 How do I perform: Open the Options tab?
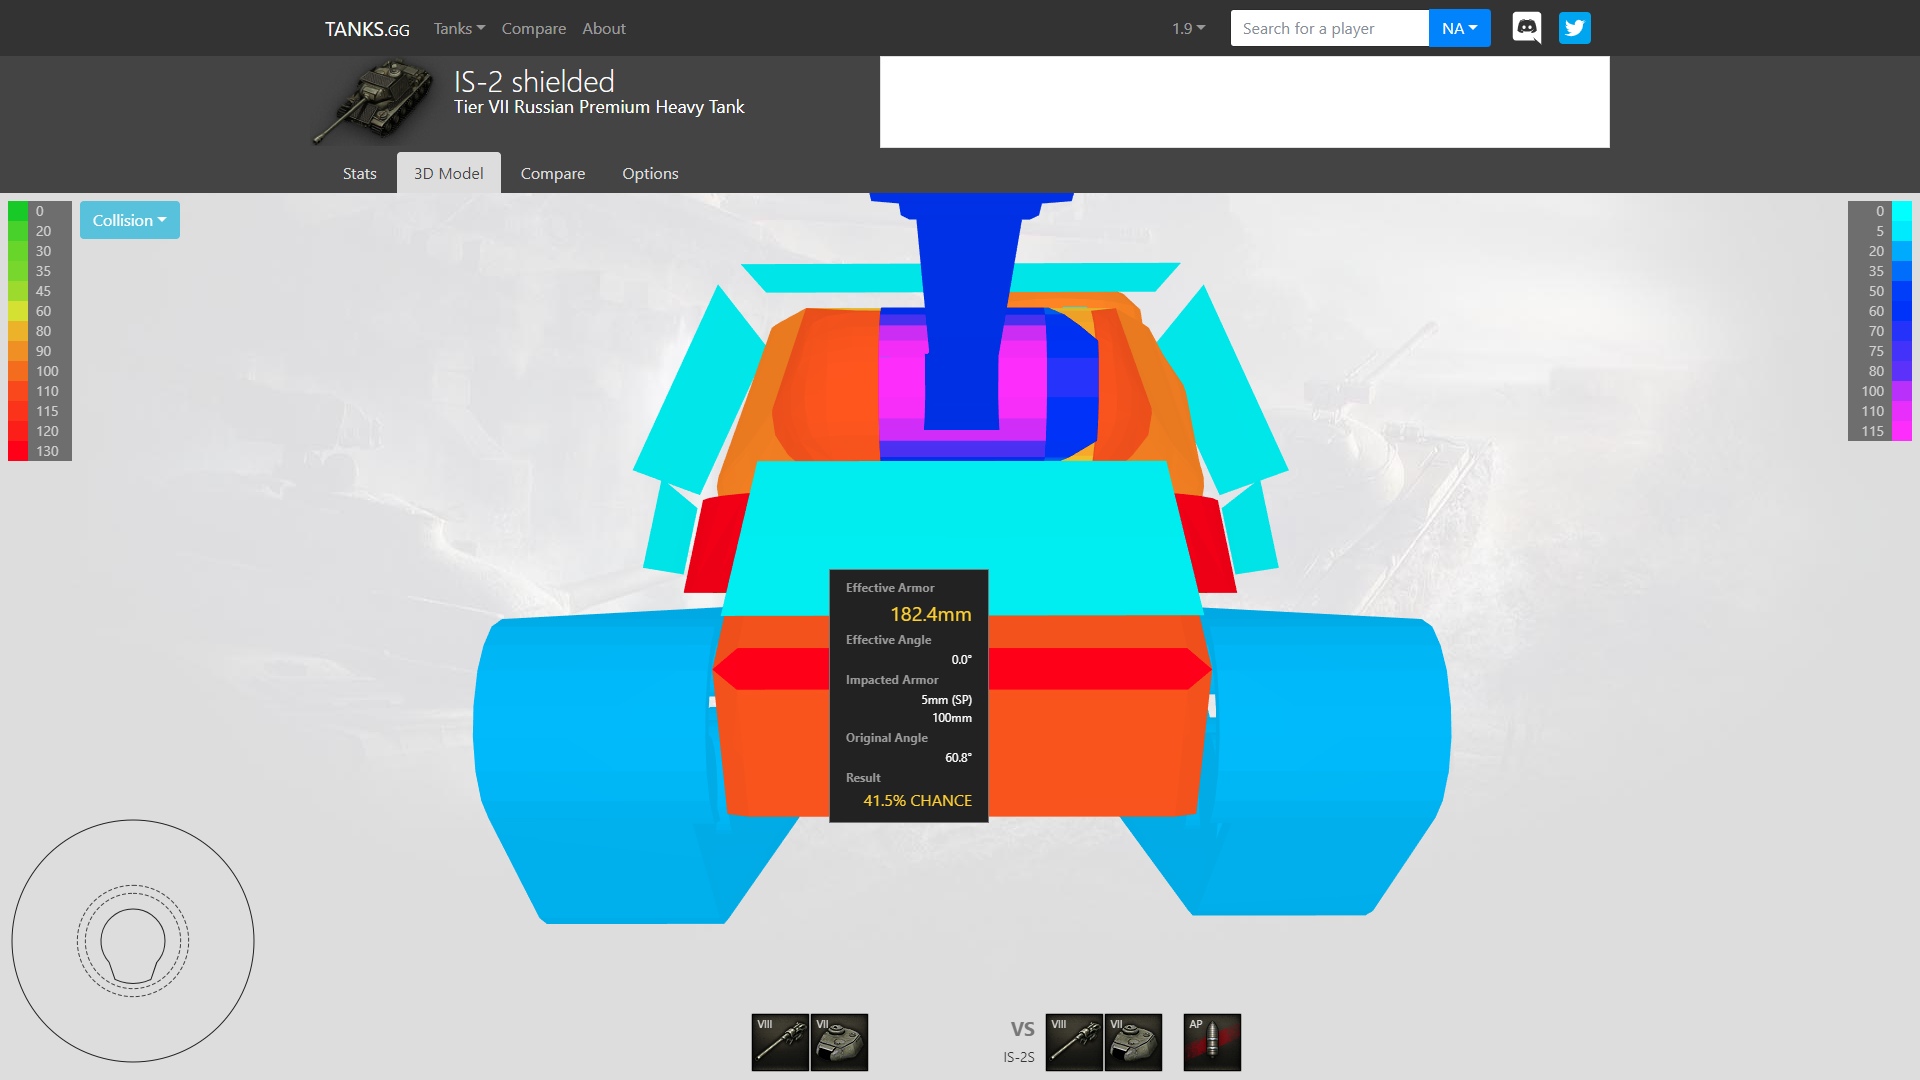[x=650, y=173]
